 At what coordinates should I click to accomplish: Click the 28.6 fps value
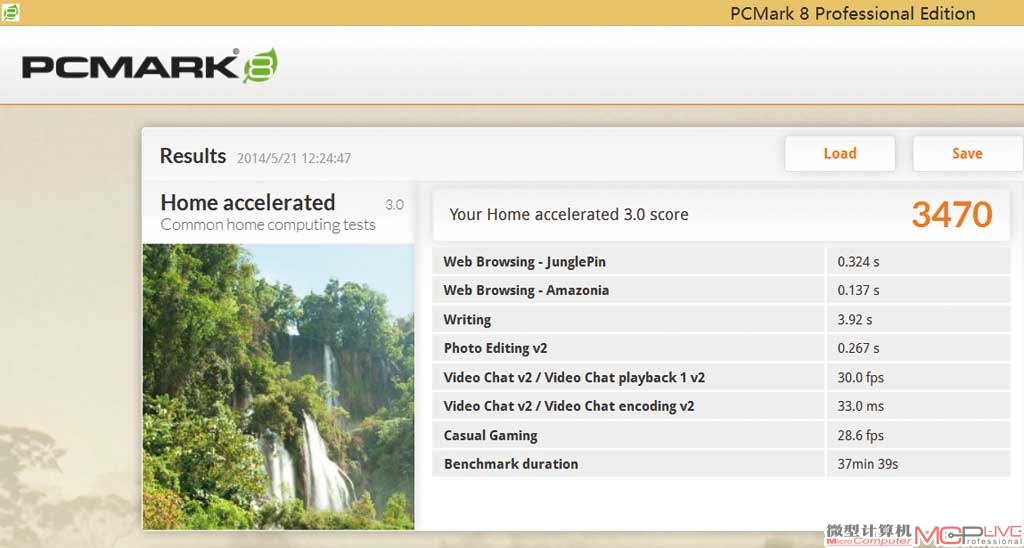[x=861, y=435]
